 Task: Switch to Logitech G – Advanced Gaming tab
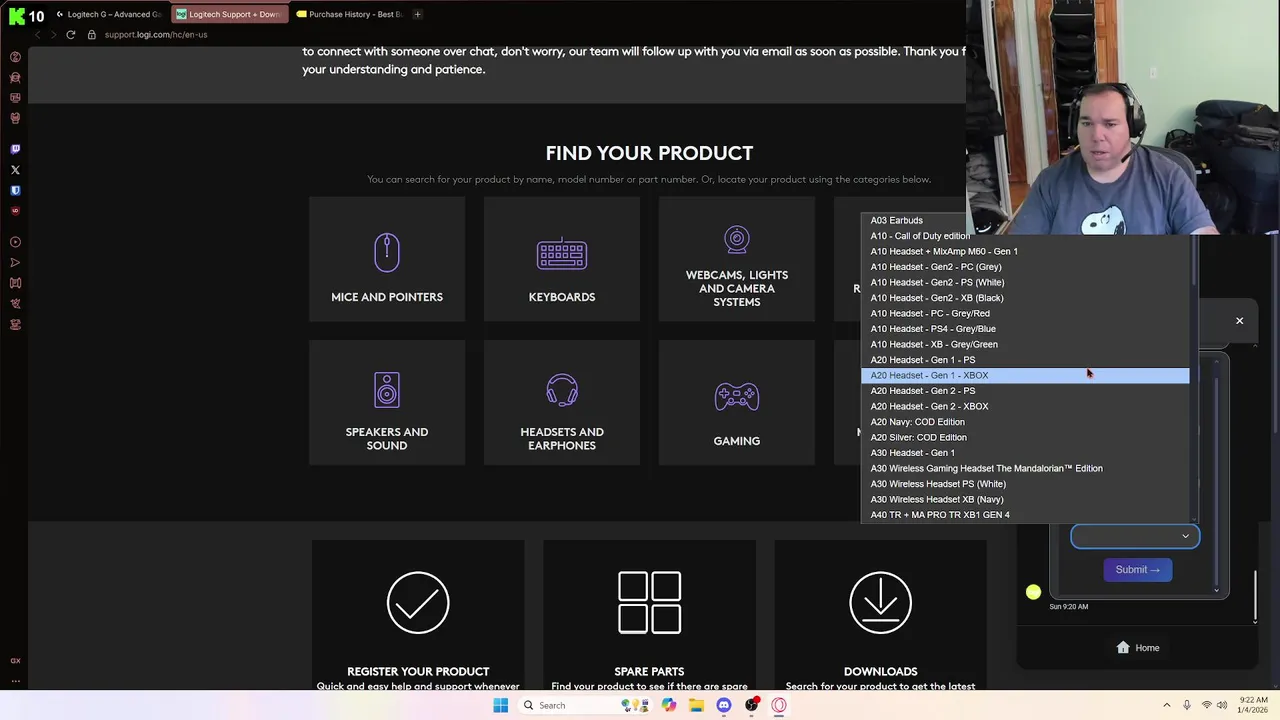point(109,14)
